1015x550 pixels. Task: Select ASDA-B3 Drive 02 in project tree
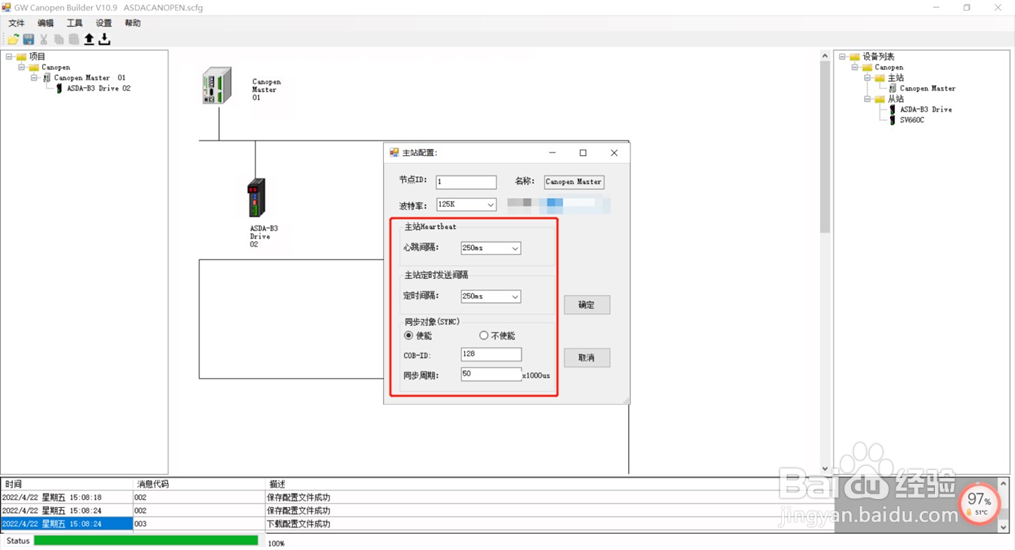click(98, 89)
